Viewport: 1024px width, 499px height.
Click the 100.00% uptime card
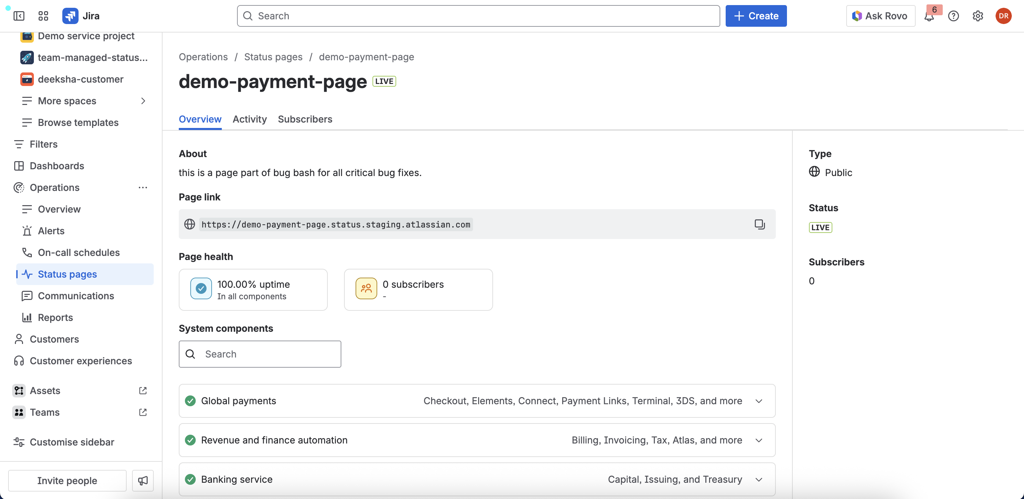253,289
